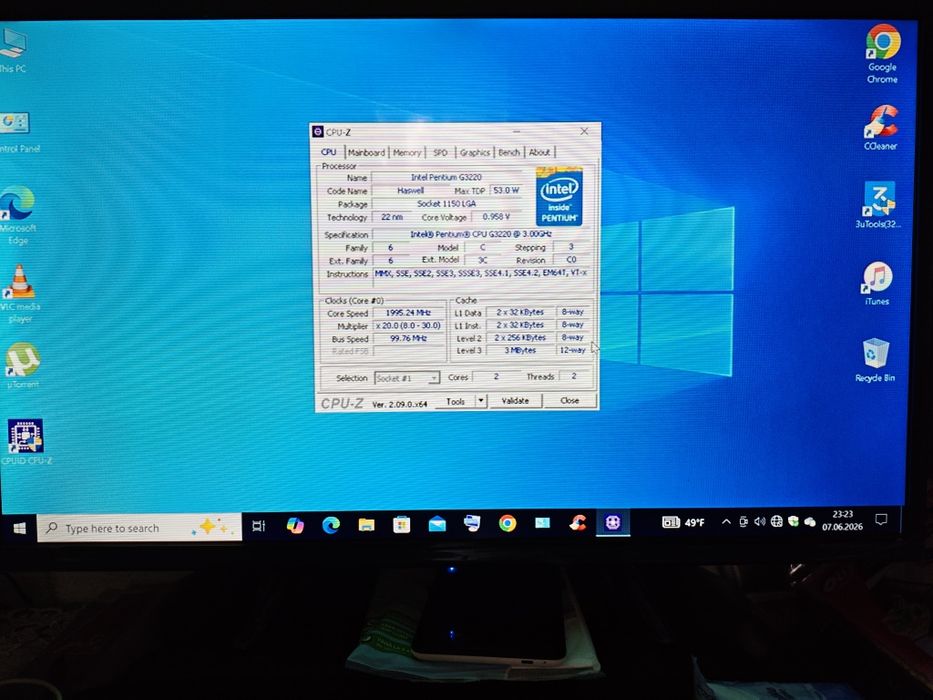This screenshot has height=700, width=933.
Task: Click the uTorrent desktop icon
Action: click(22, 365)
